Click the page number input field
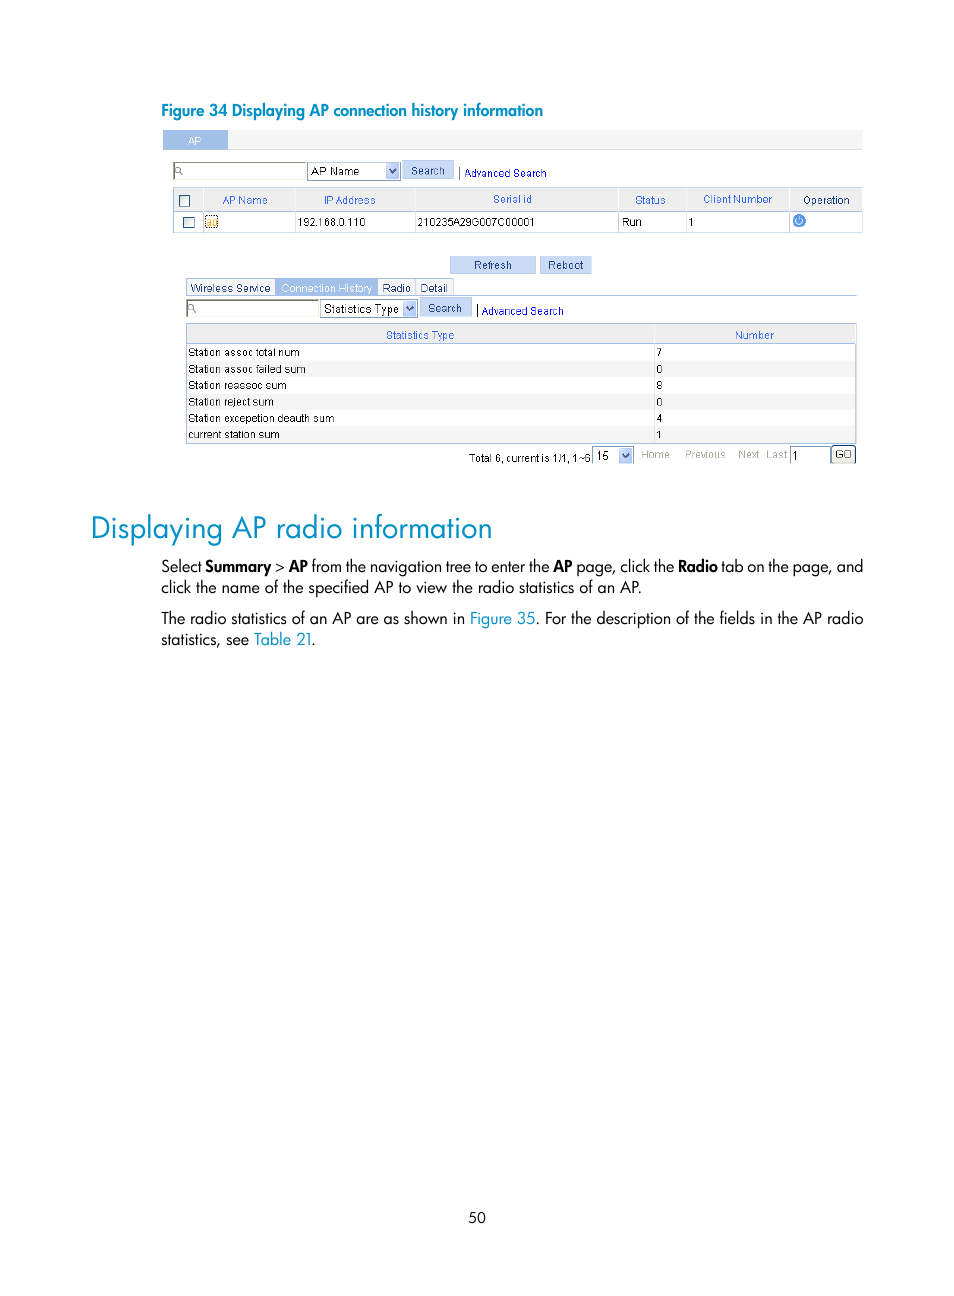 [x=810, y=455]
